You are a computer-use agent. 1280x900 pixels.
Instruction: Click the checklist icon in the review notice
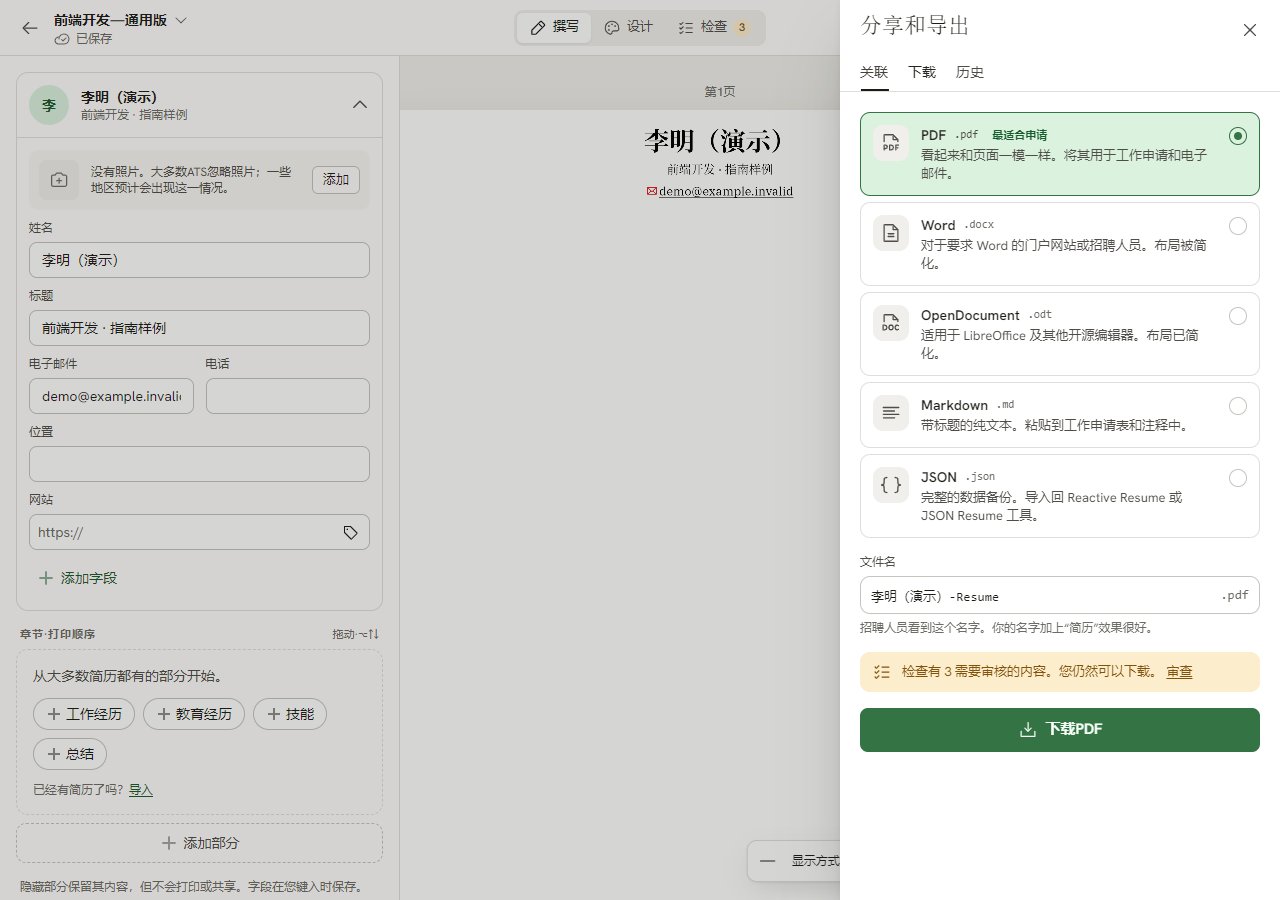click(x=882, y=672)
